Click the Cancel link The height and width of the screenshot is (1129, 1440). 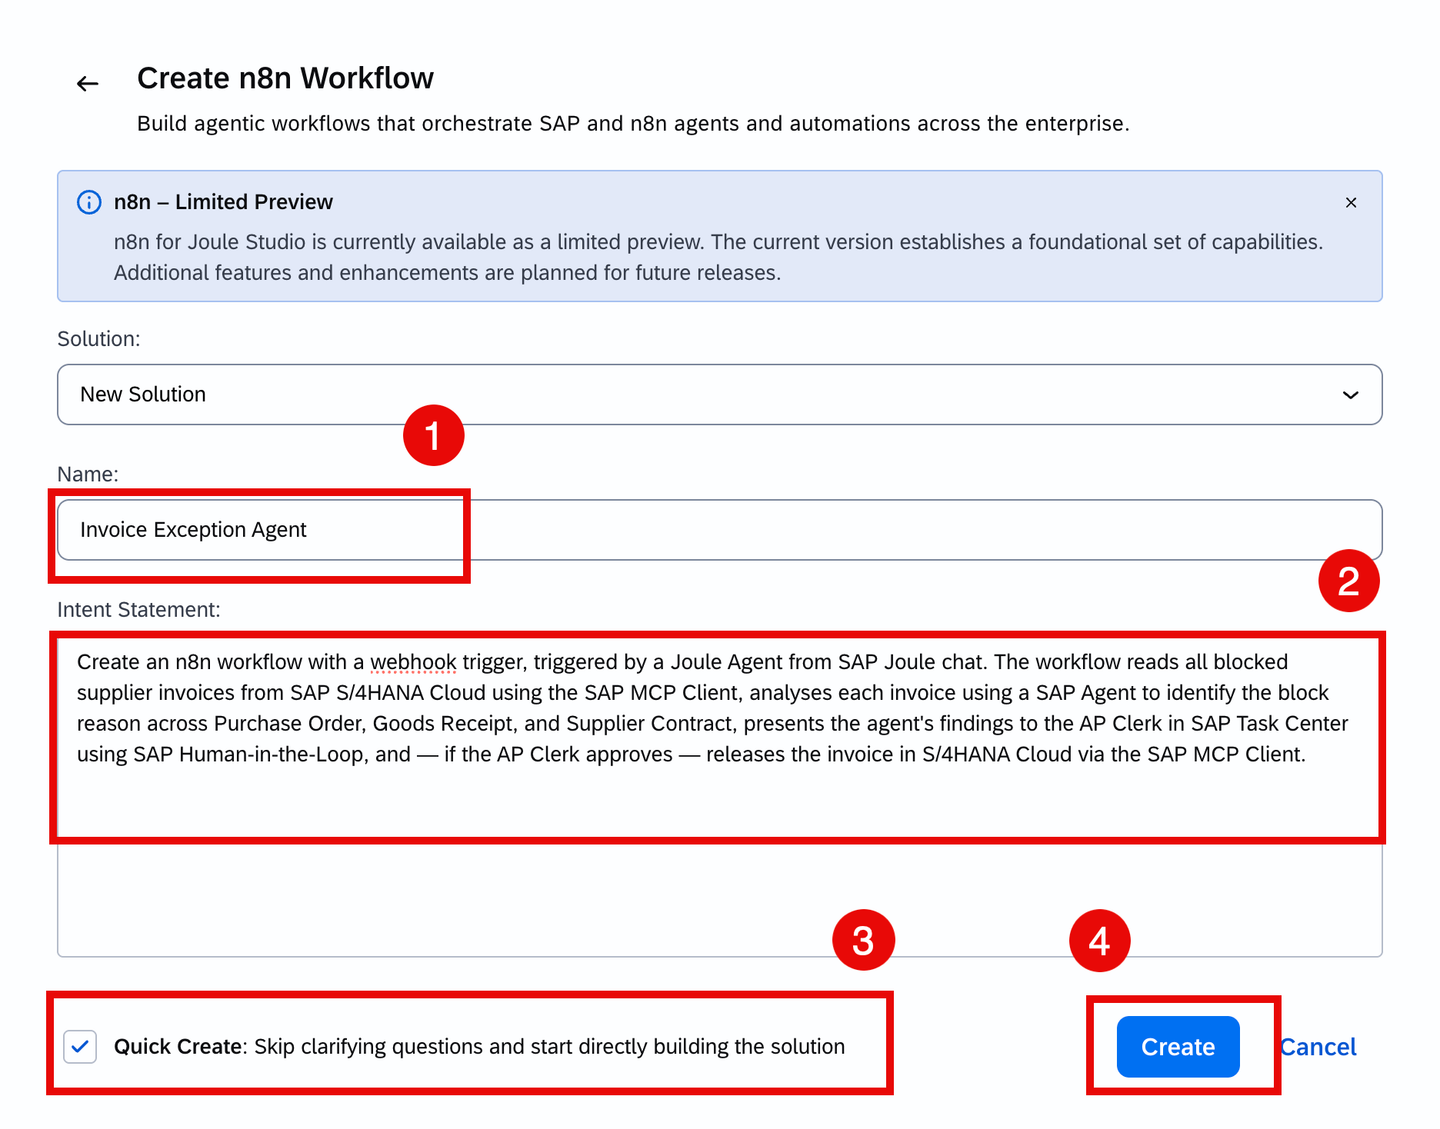click(1318, 1047)
